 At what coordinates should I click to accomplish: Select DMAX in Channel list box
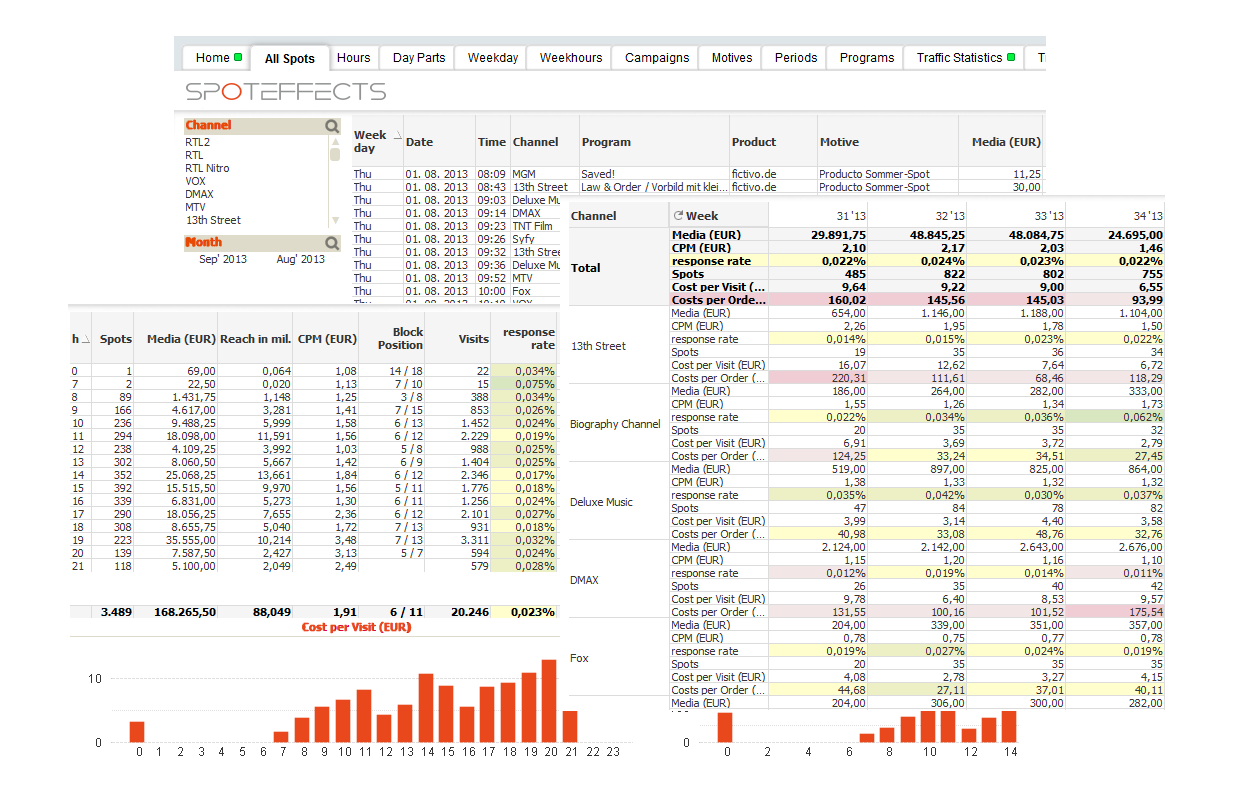(199, 194)
